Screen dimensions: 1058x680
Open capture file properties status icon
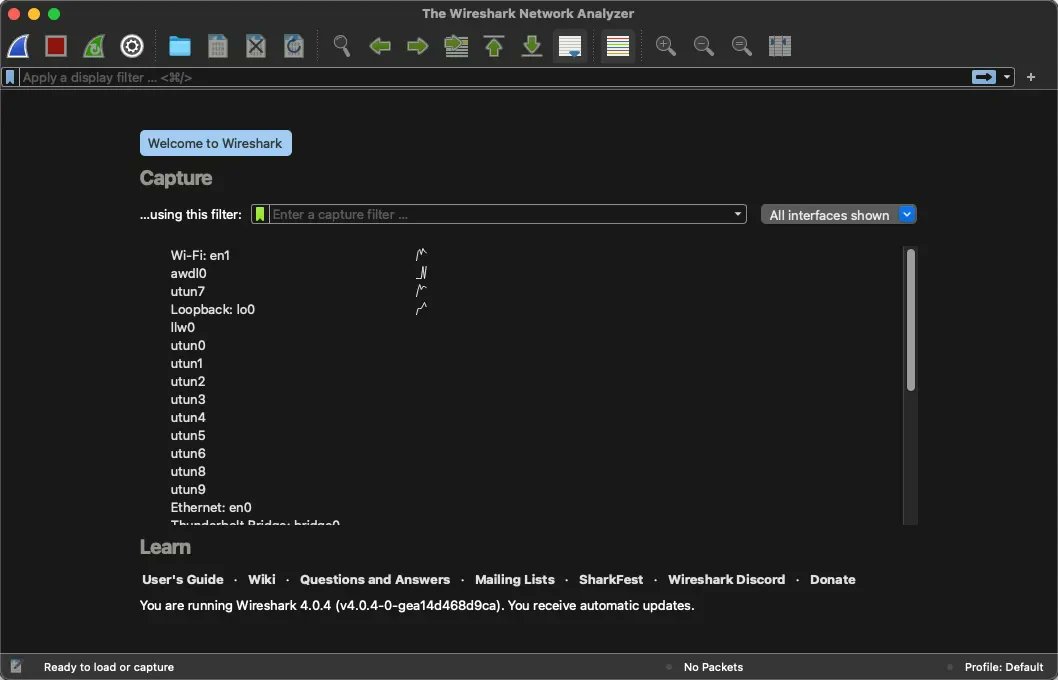(16, 667)
